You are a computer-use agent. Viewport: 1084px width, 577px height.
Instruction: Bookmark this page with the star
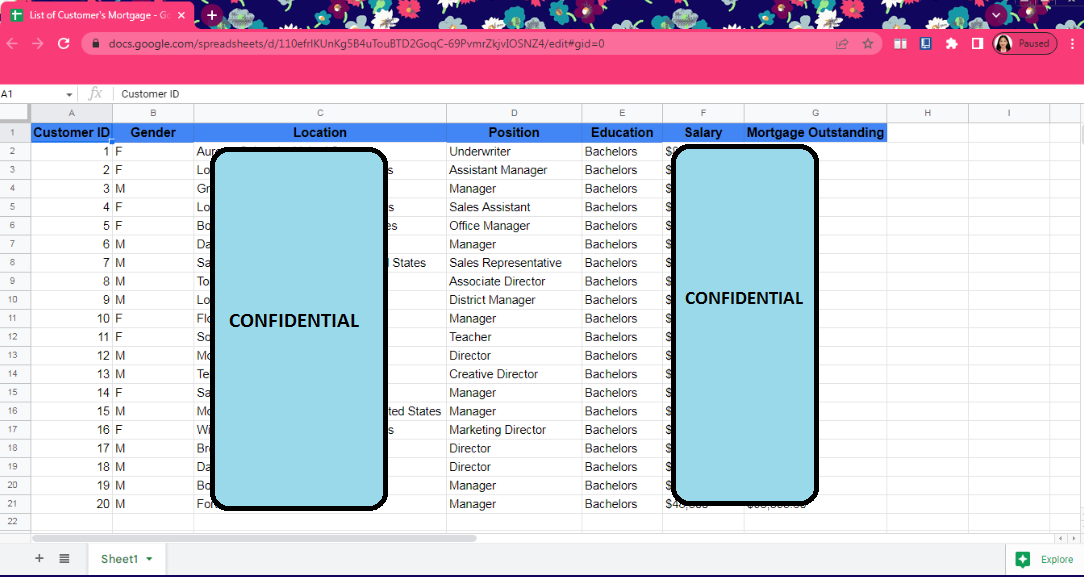[x=868, y=44]
